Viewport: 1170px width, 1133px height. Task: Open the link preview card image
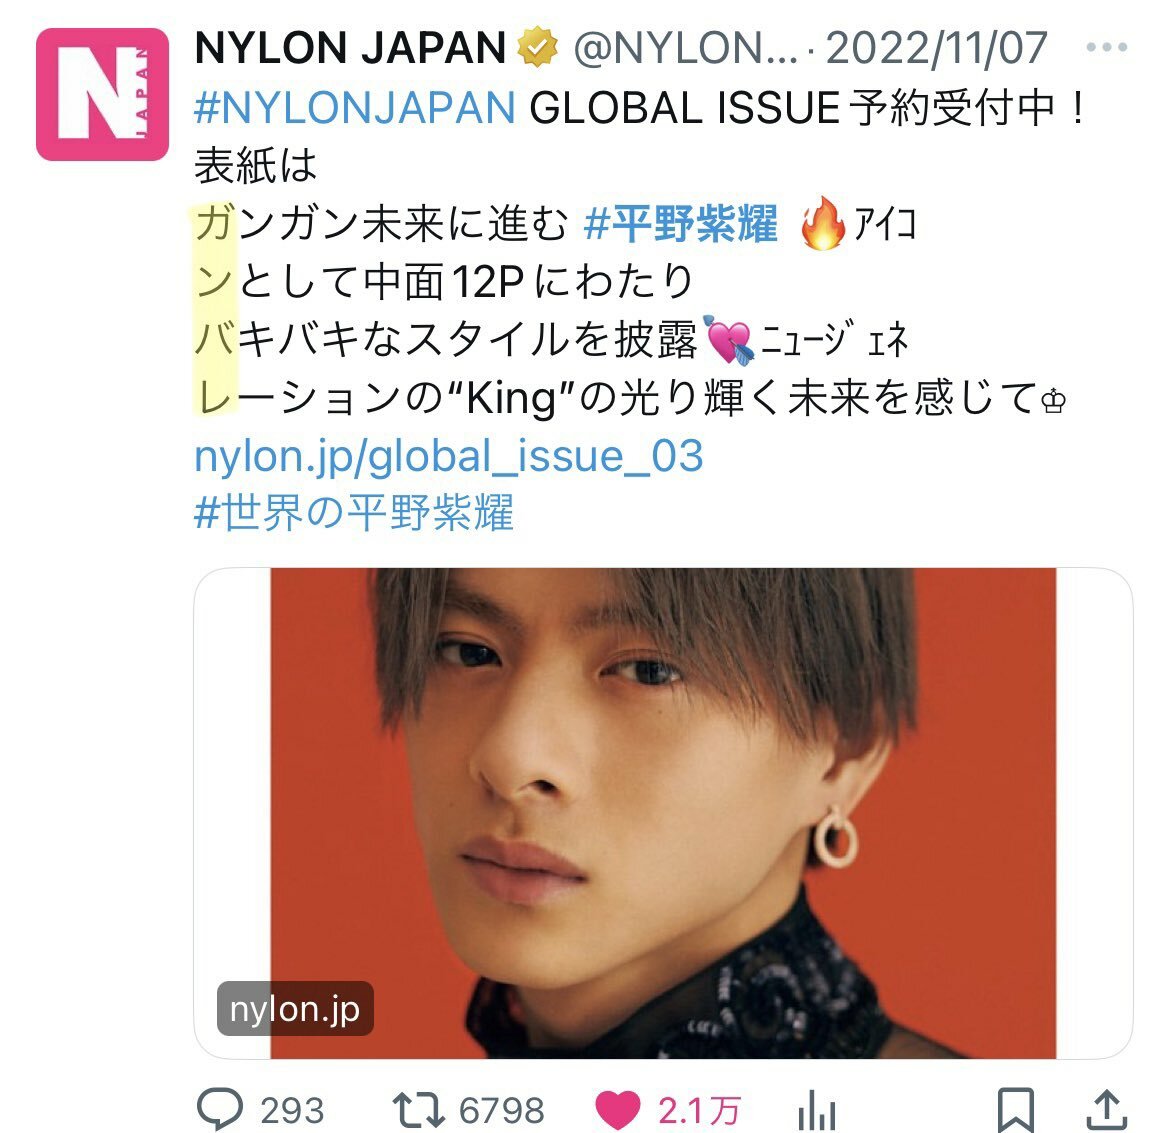tap(663, 813)
